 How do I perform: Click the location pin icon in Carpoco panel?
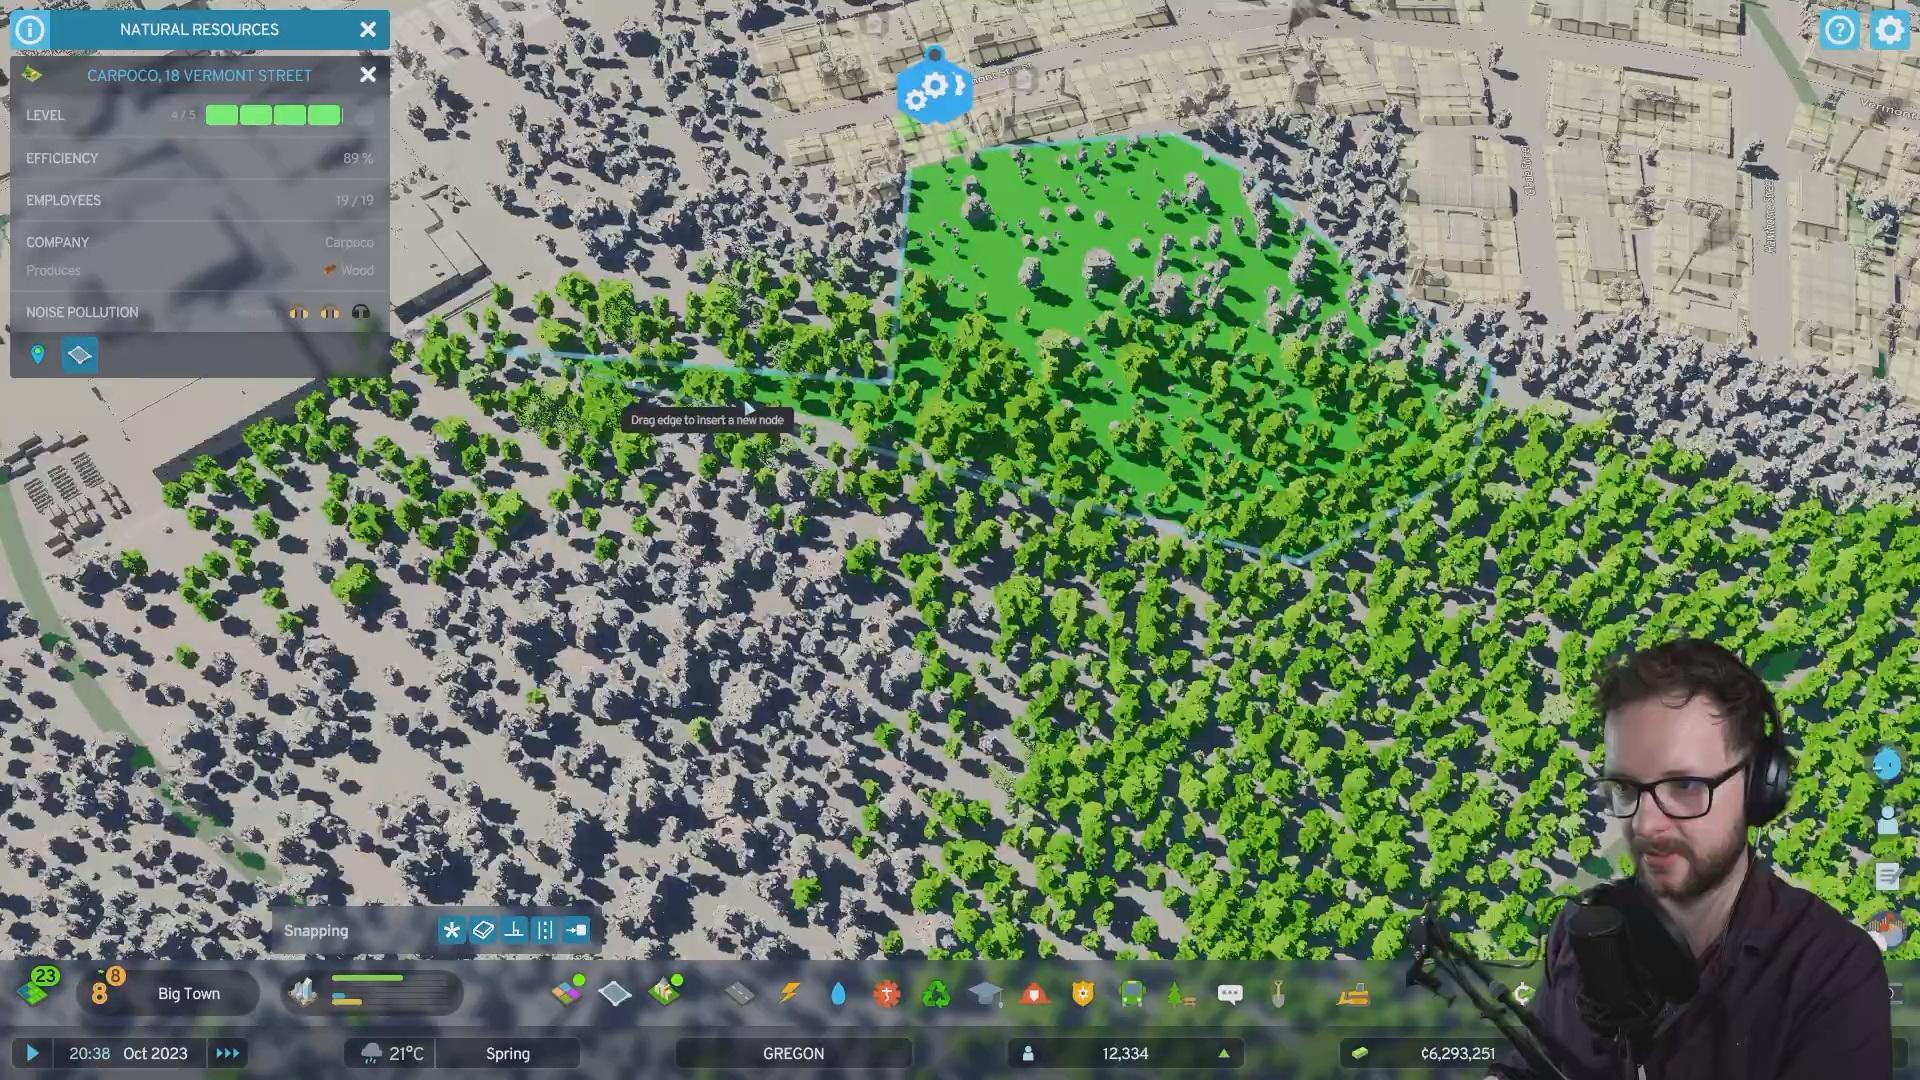[38, 355]
